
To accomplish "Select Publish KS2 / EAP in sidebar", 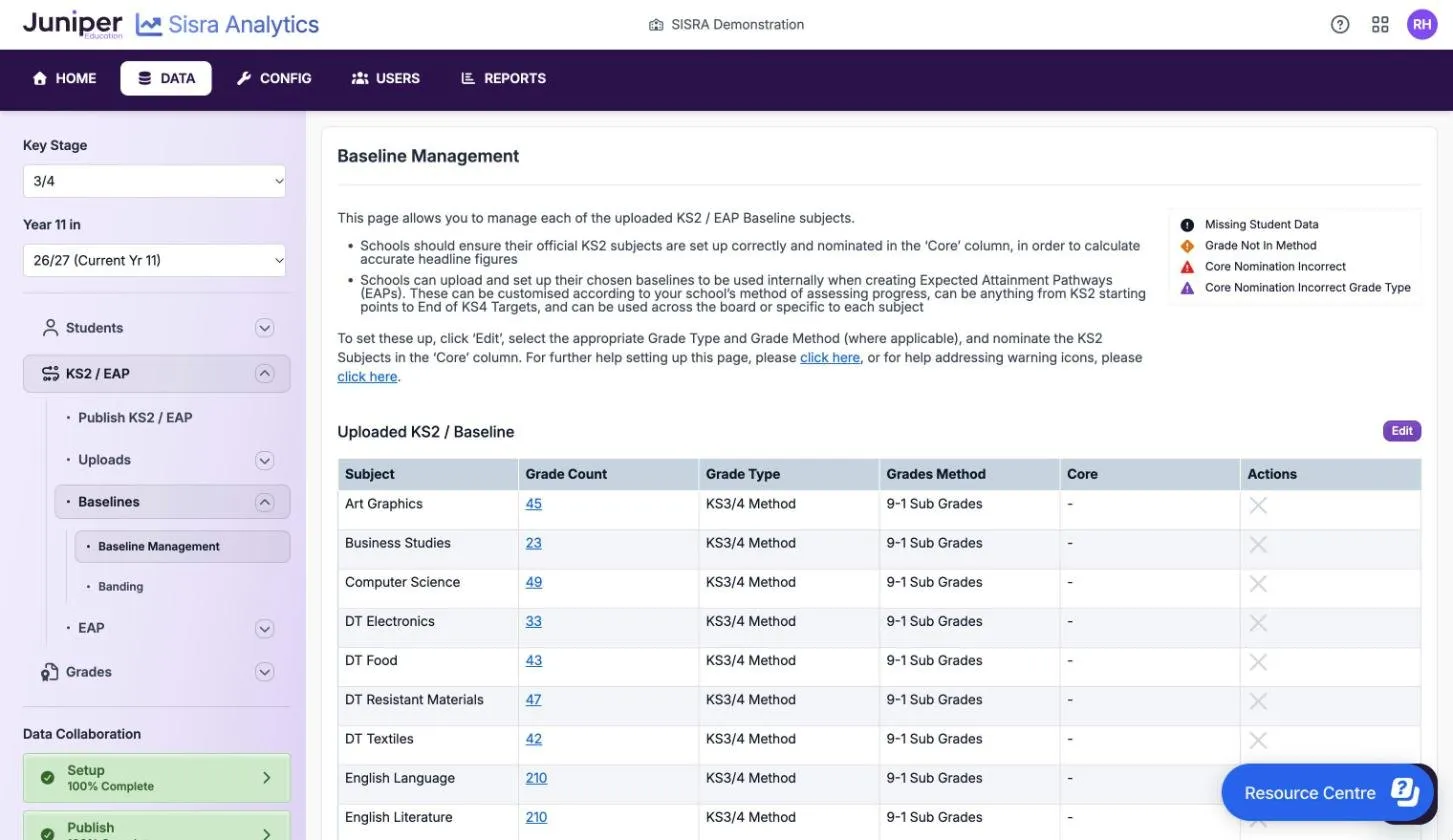I will coord(135,418).
